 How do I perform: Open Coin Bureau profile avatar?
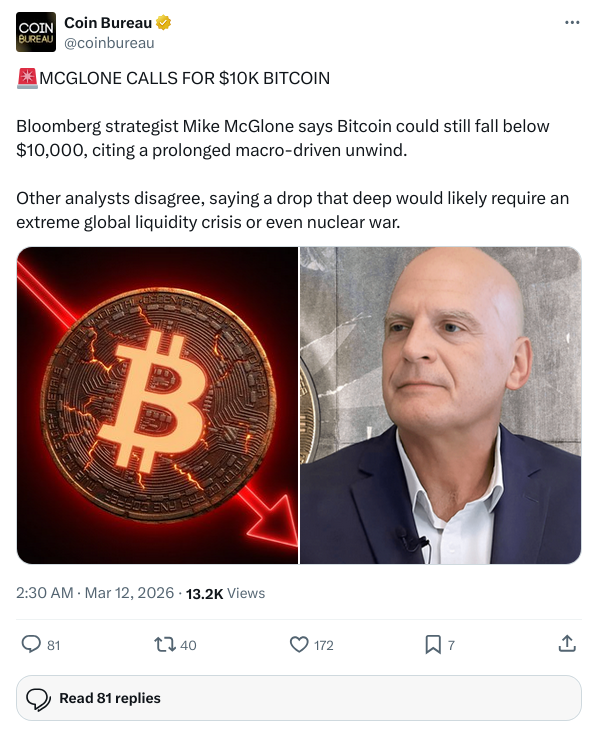[36, 32]
